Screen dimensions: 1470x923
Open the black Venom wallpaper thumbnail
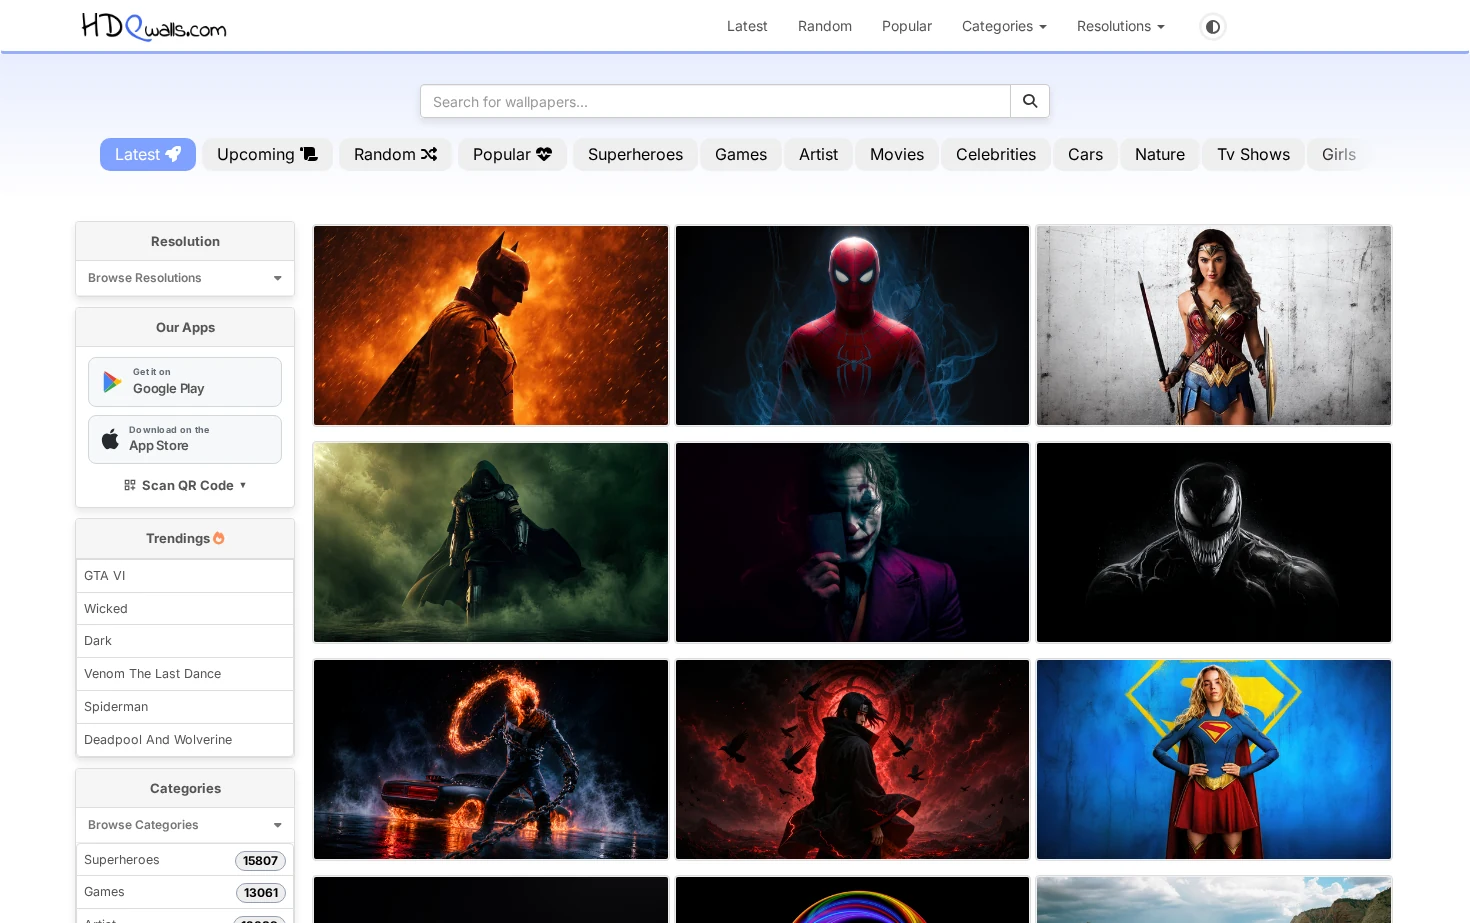click(1214, 542)
